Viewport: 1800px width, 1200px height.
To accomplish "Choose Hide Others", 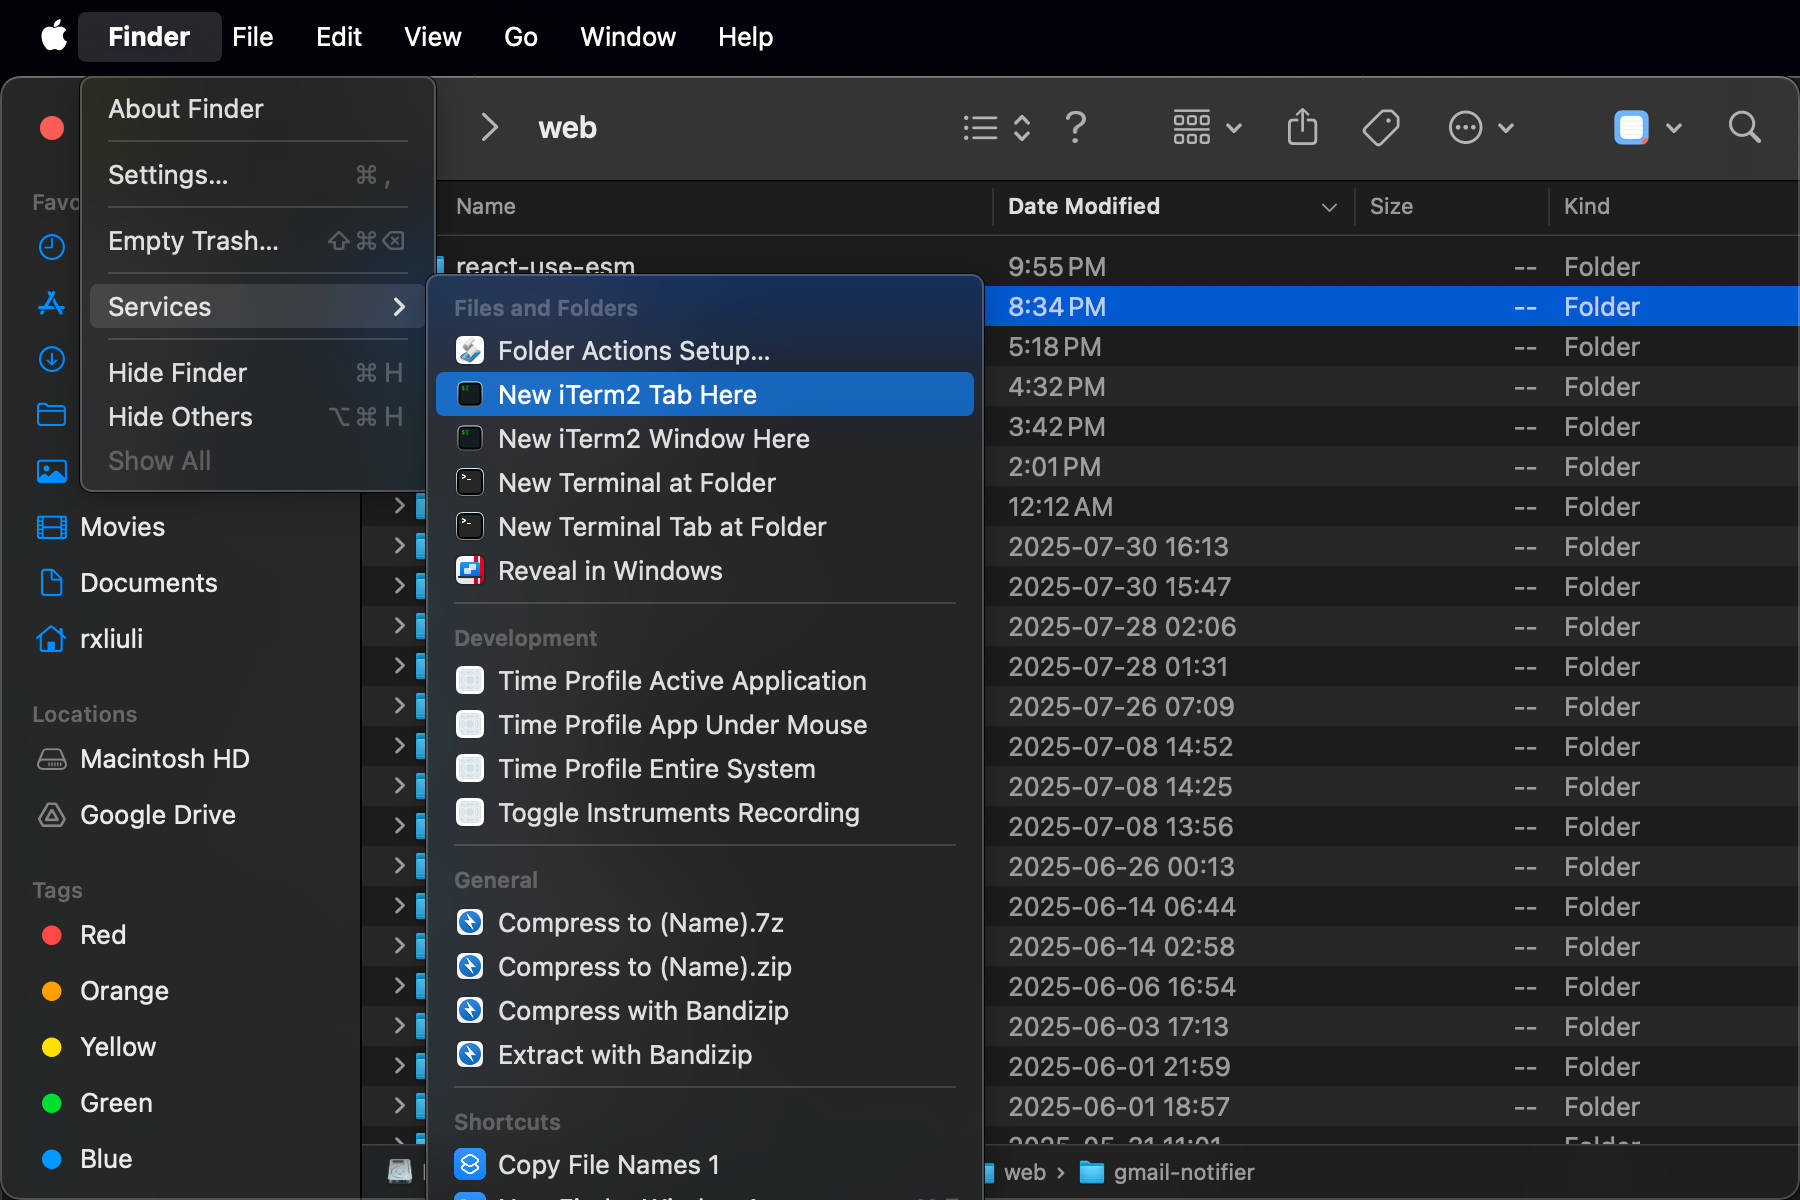I will pos(257,417).
